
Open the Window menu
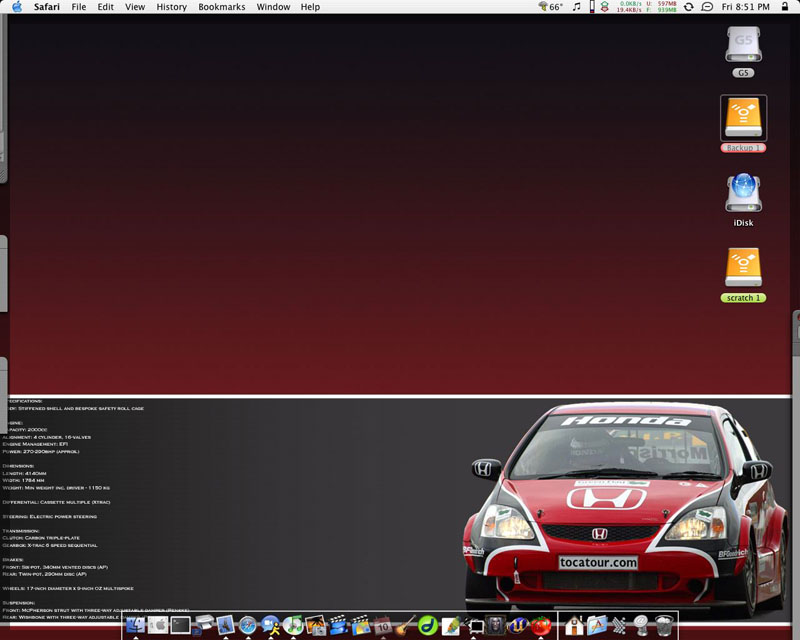(x=273, y=7)
